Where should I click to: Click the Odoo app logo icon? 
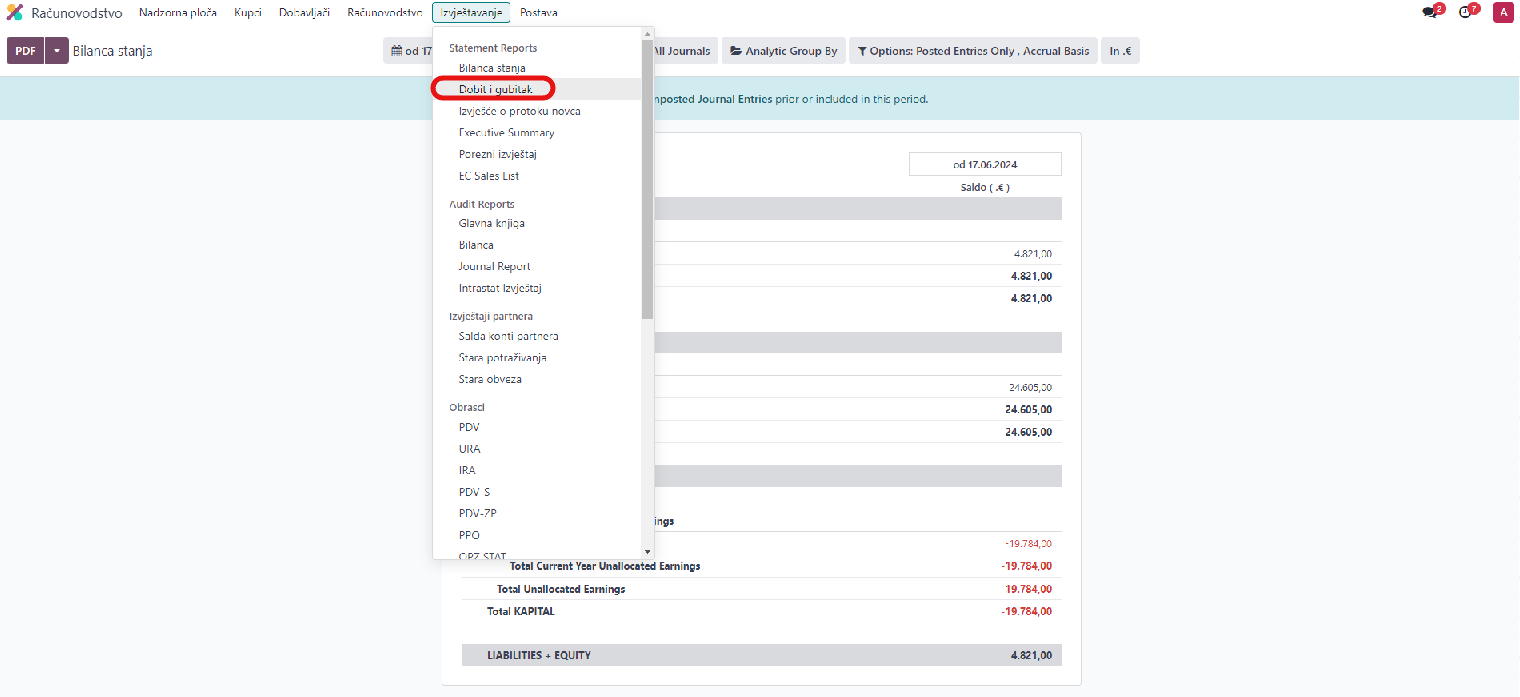[x=15, y=13]
